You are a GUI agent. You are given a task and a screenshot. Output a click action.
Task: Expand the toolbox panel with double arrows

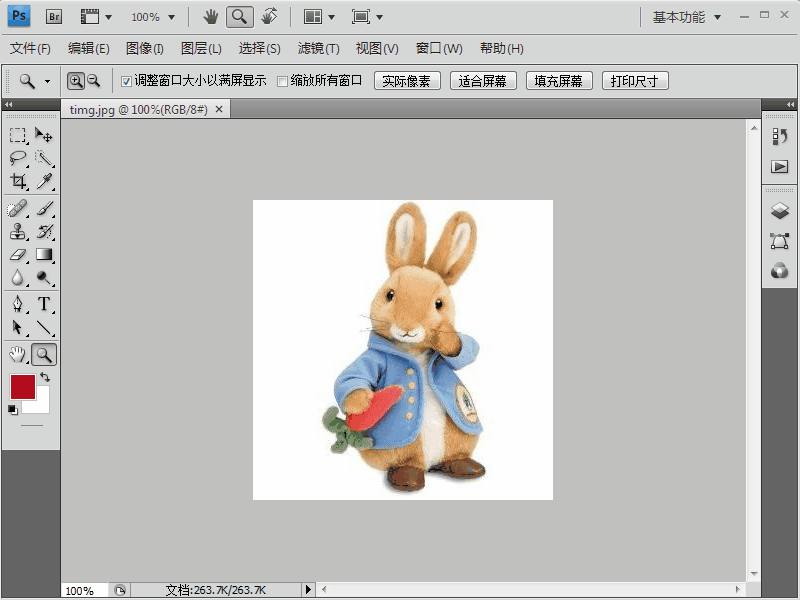pyautogui.click(x=8, y=105)
